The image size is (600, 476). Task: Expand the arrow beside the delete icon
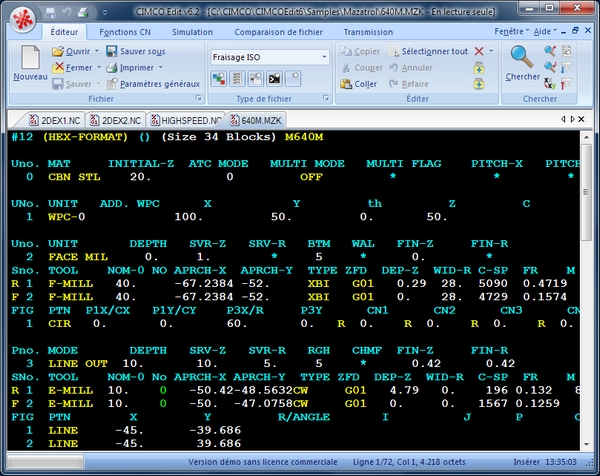[492, 51]
